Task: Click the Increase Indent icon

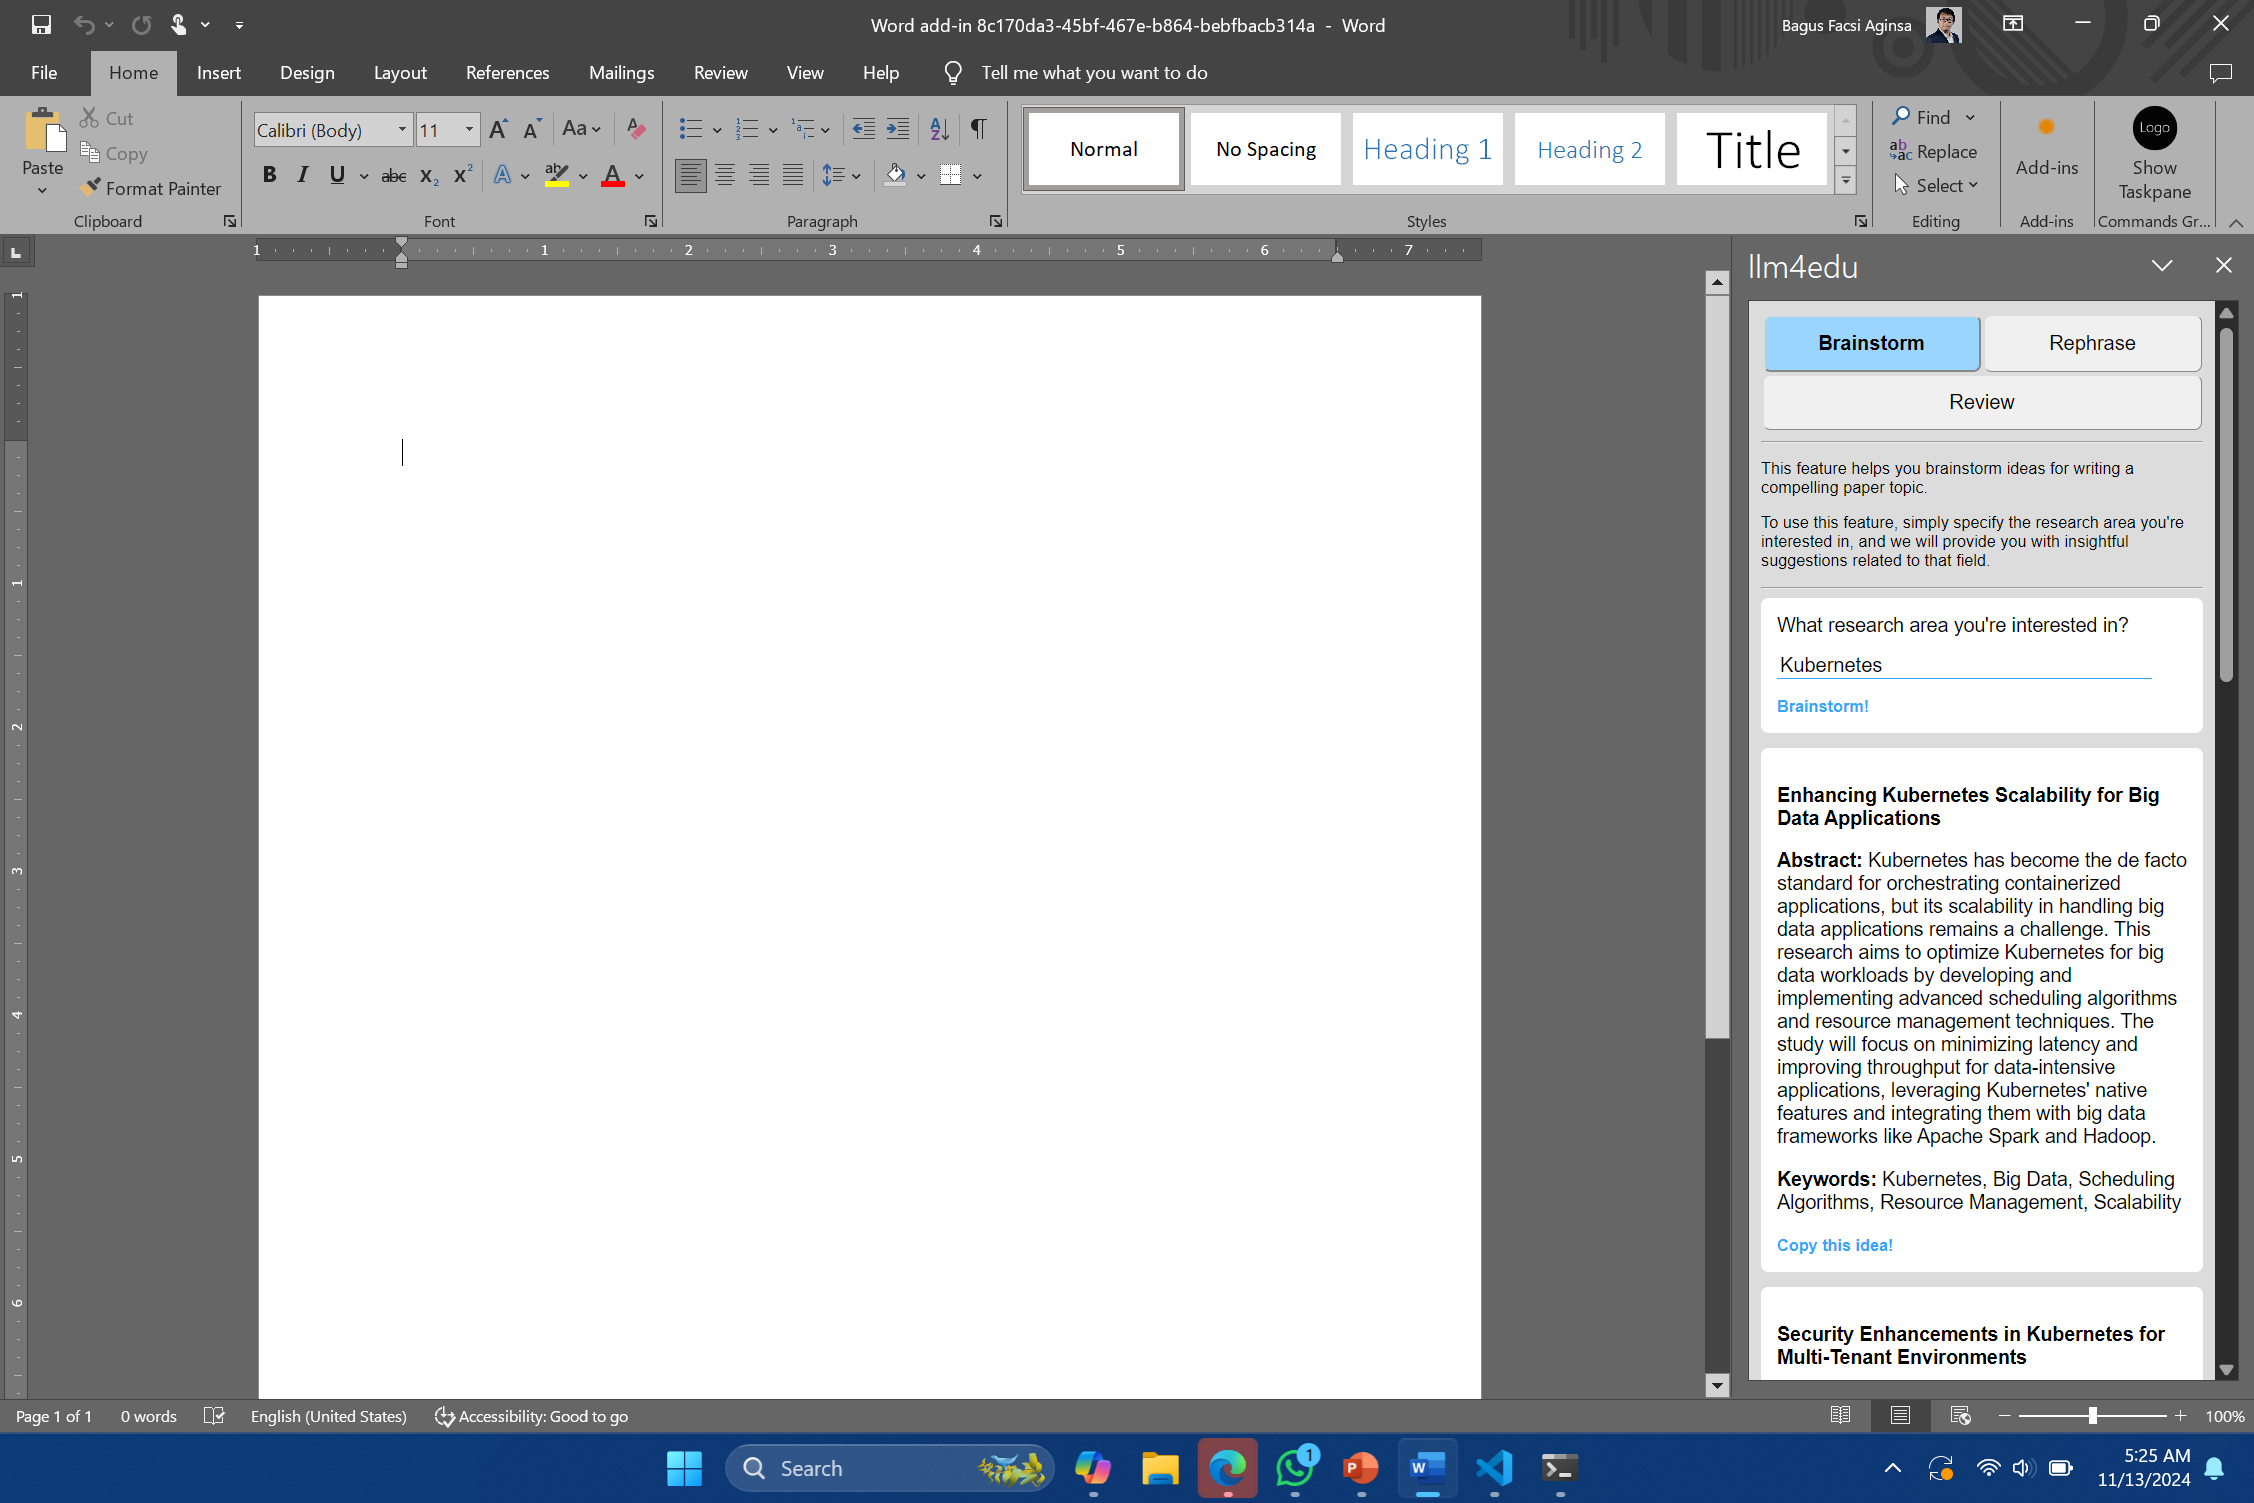Action: coord(898,129)
